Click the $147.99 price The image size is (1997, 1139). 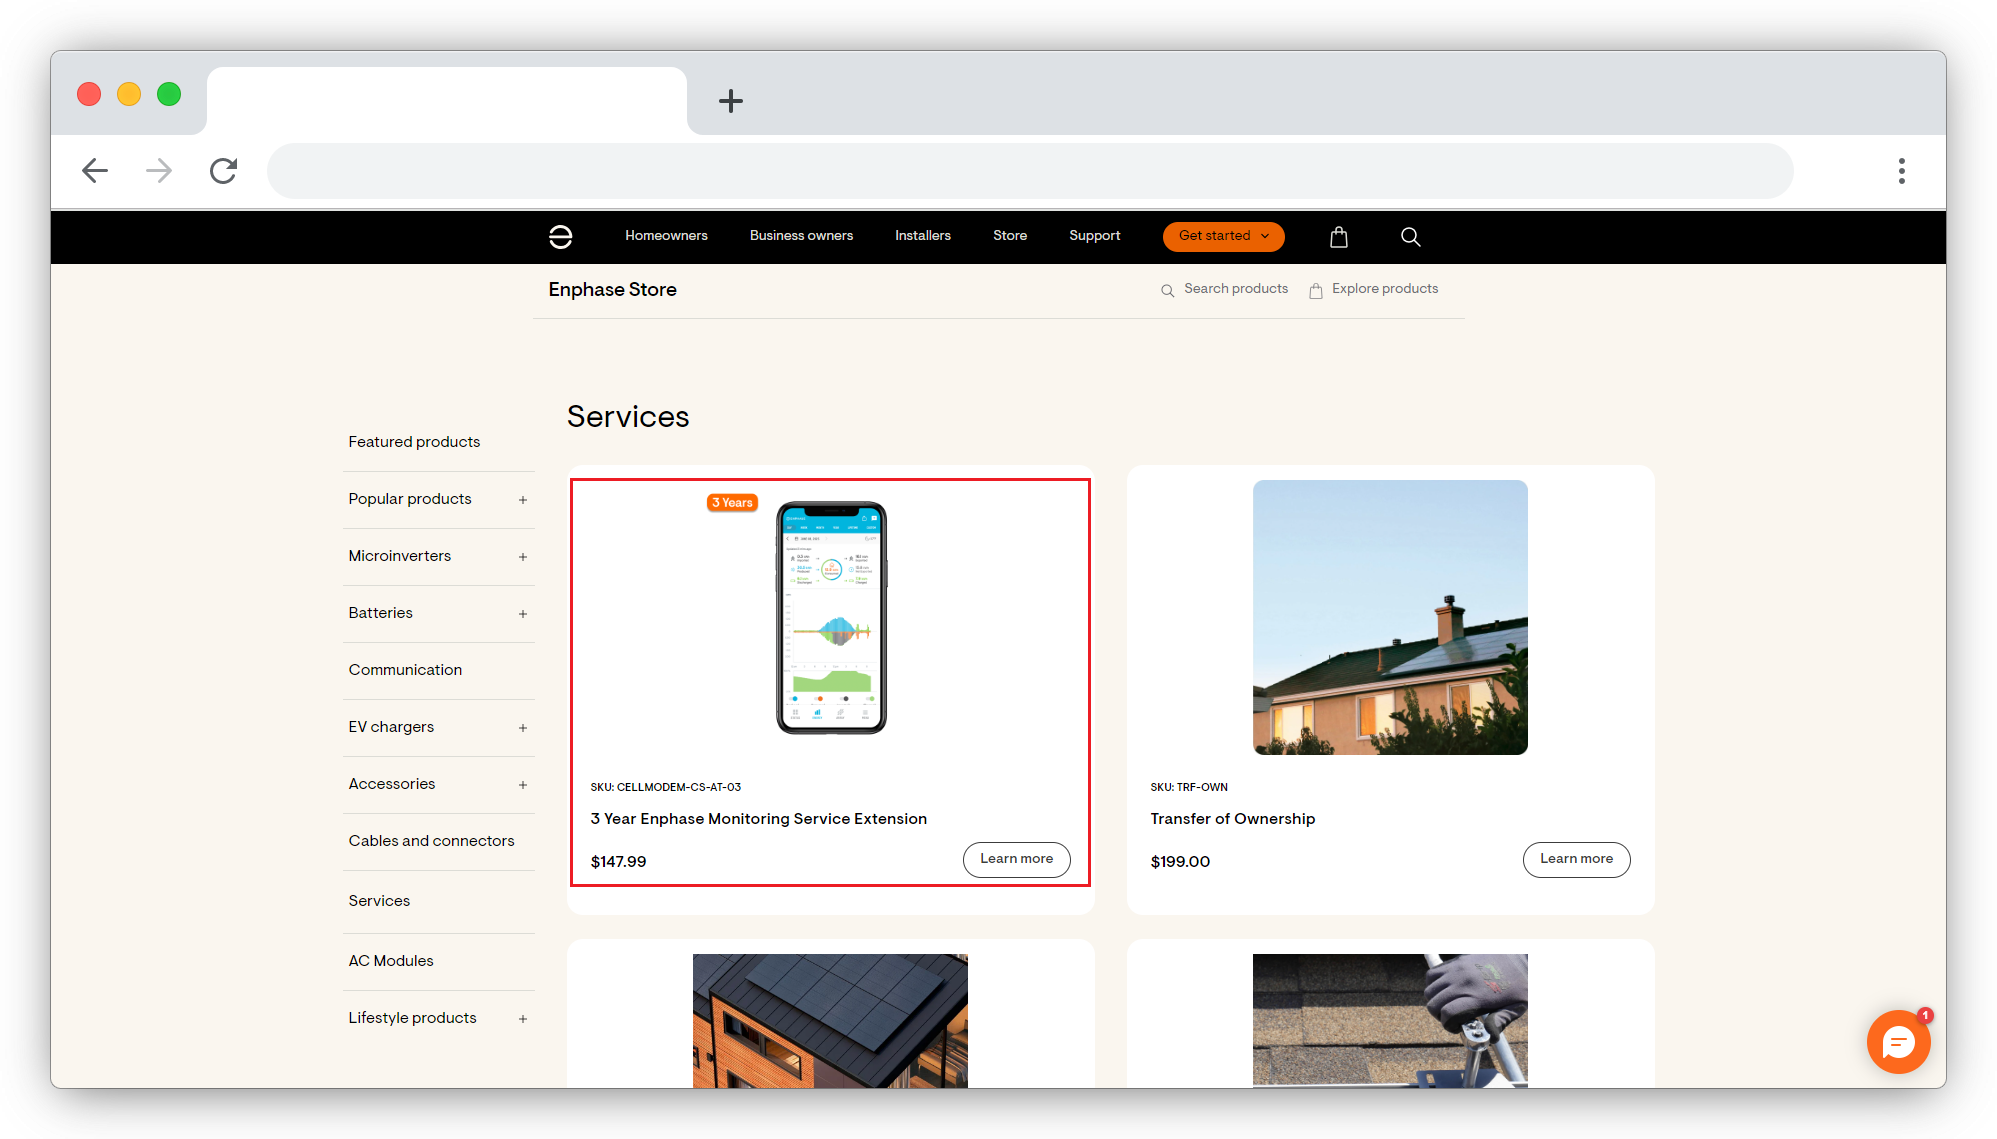(618, 862)
